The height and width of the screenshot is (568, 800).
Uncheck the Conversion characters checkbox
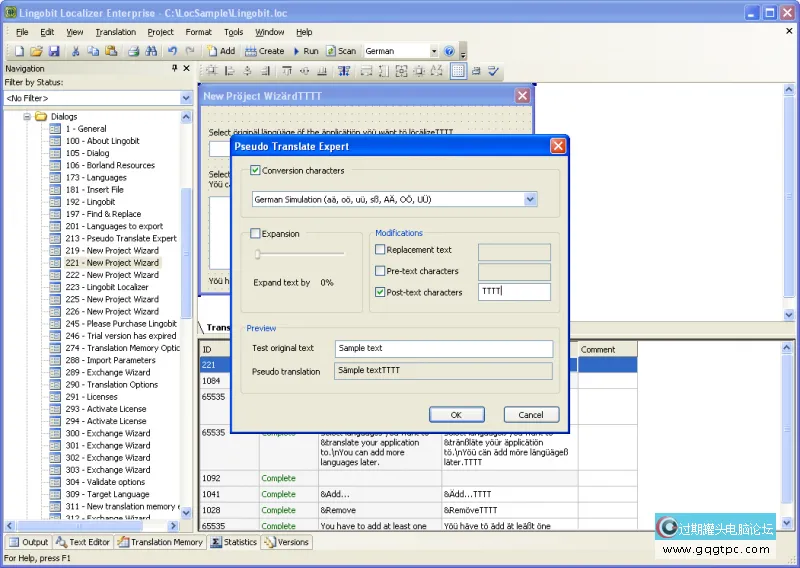[256, 171]
